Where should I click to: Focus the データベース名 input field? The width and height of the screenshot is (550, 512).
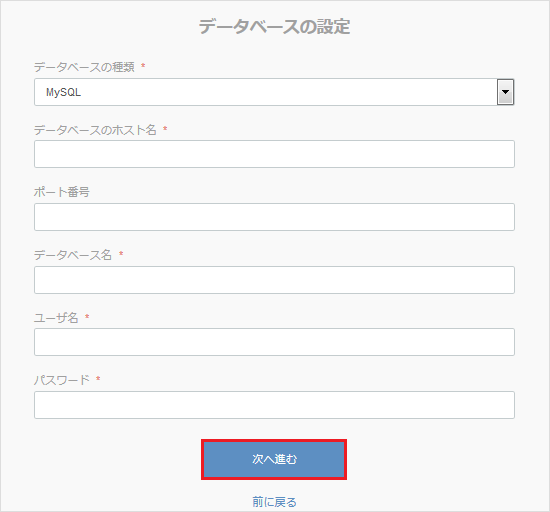tap(274, 280)
